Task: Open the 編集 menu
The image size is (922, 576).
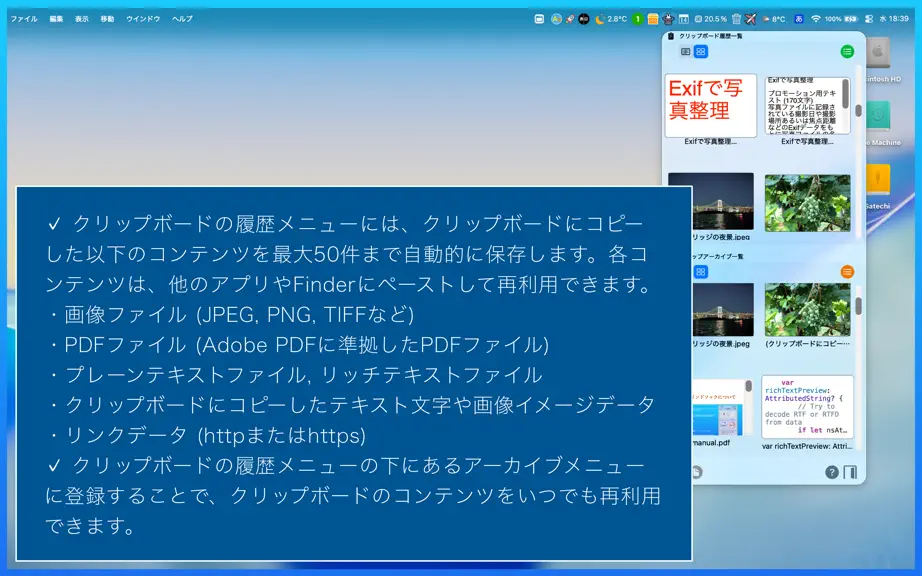Action: click(56, 19)
